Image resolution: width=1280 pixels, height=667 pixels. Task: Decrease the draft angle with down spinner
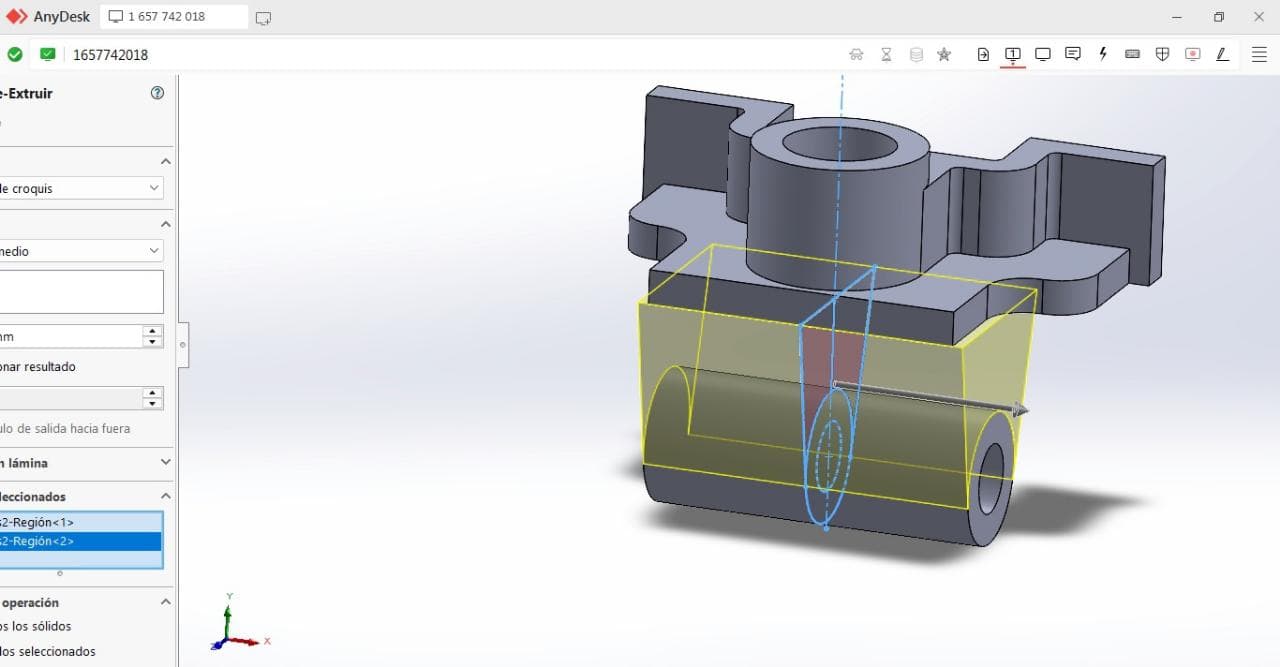152,403
